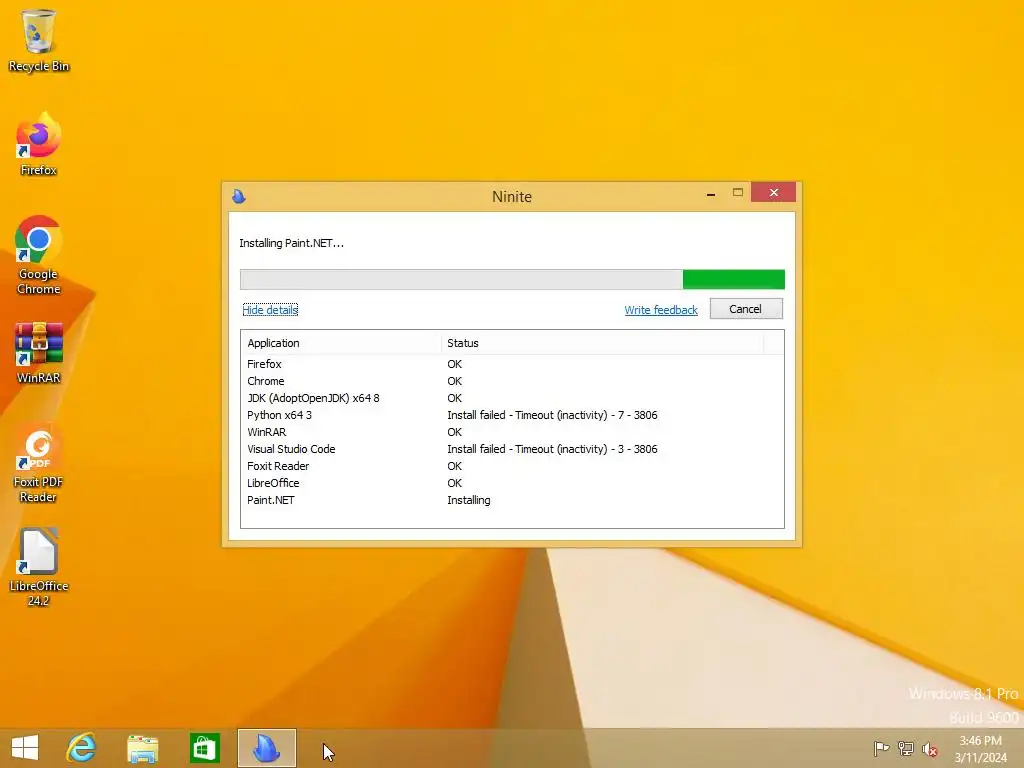This screenshot has width=1024, height=768.
Task: Select the Chrome row in the list
Action: click(x=512, y=381)
